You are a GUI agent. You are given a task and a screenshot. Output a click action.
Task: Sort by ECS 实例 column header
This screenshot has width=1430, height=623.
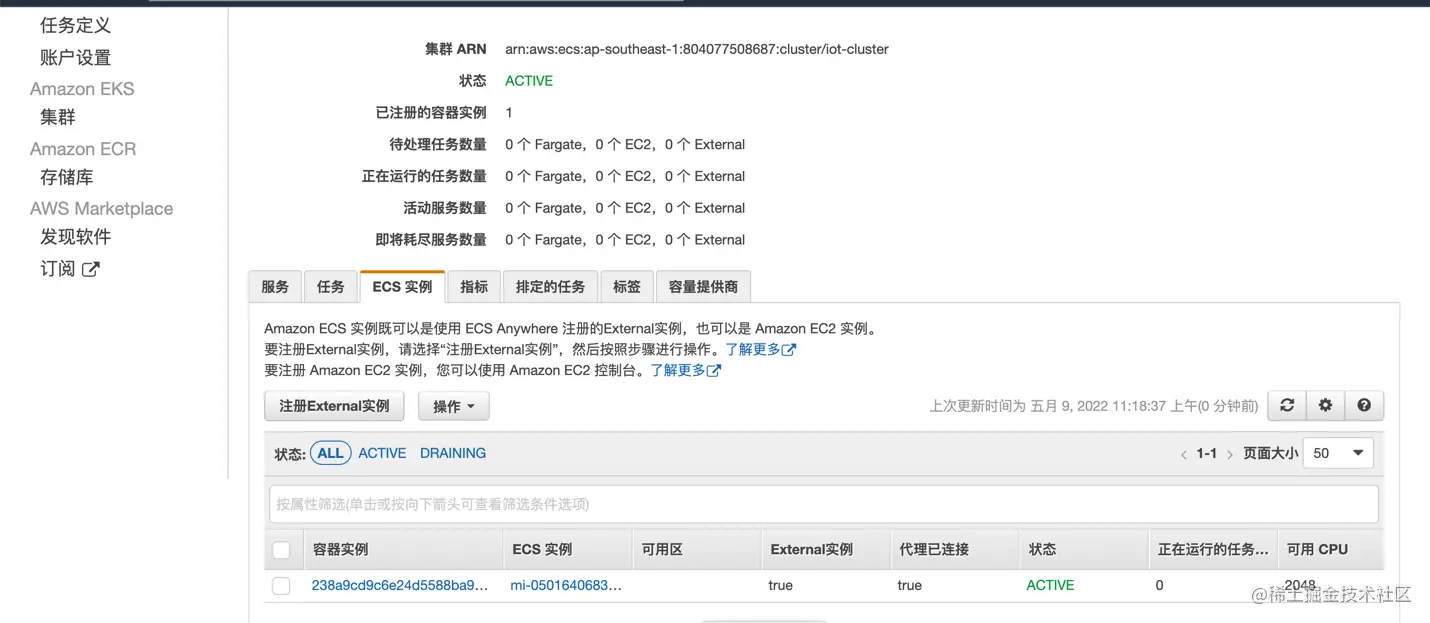567,550
